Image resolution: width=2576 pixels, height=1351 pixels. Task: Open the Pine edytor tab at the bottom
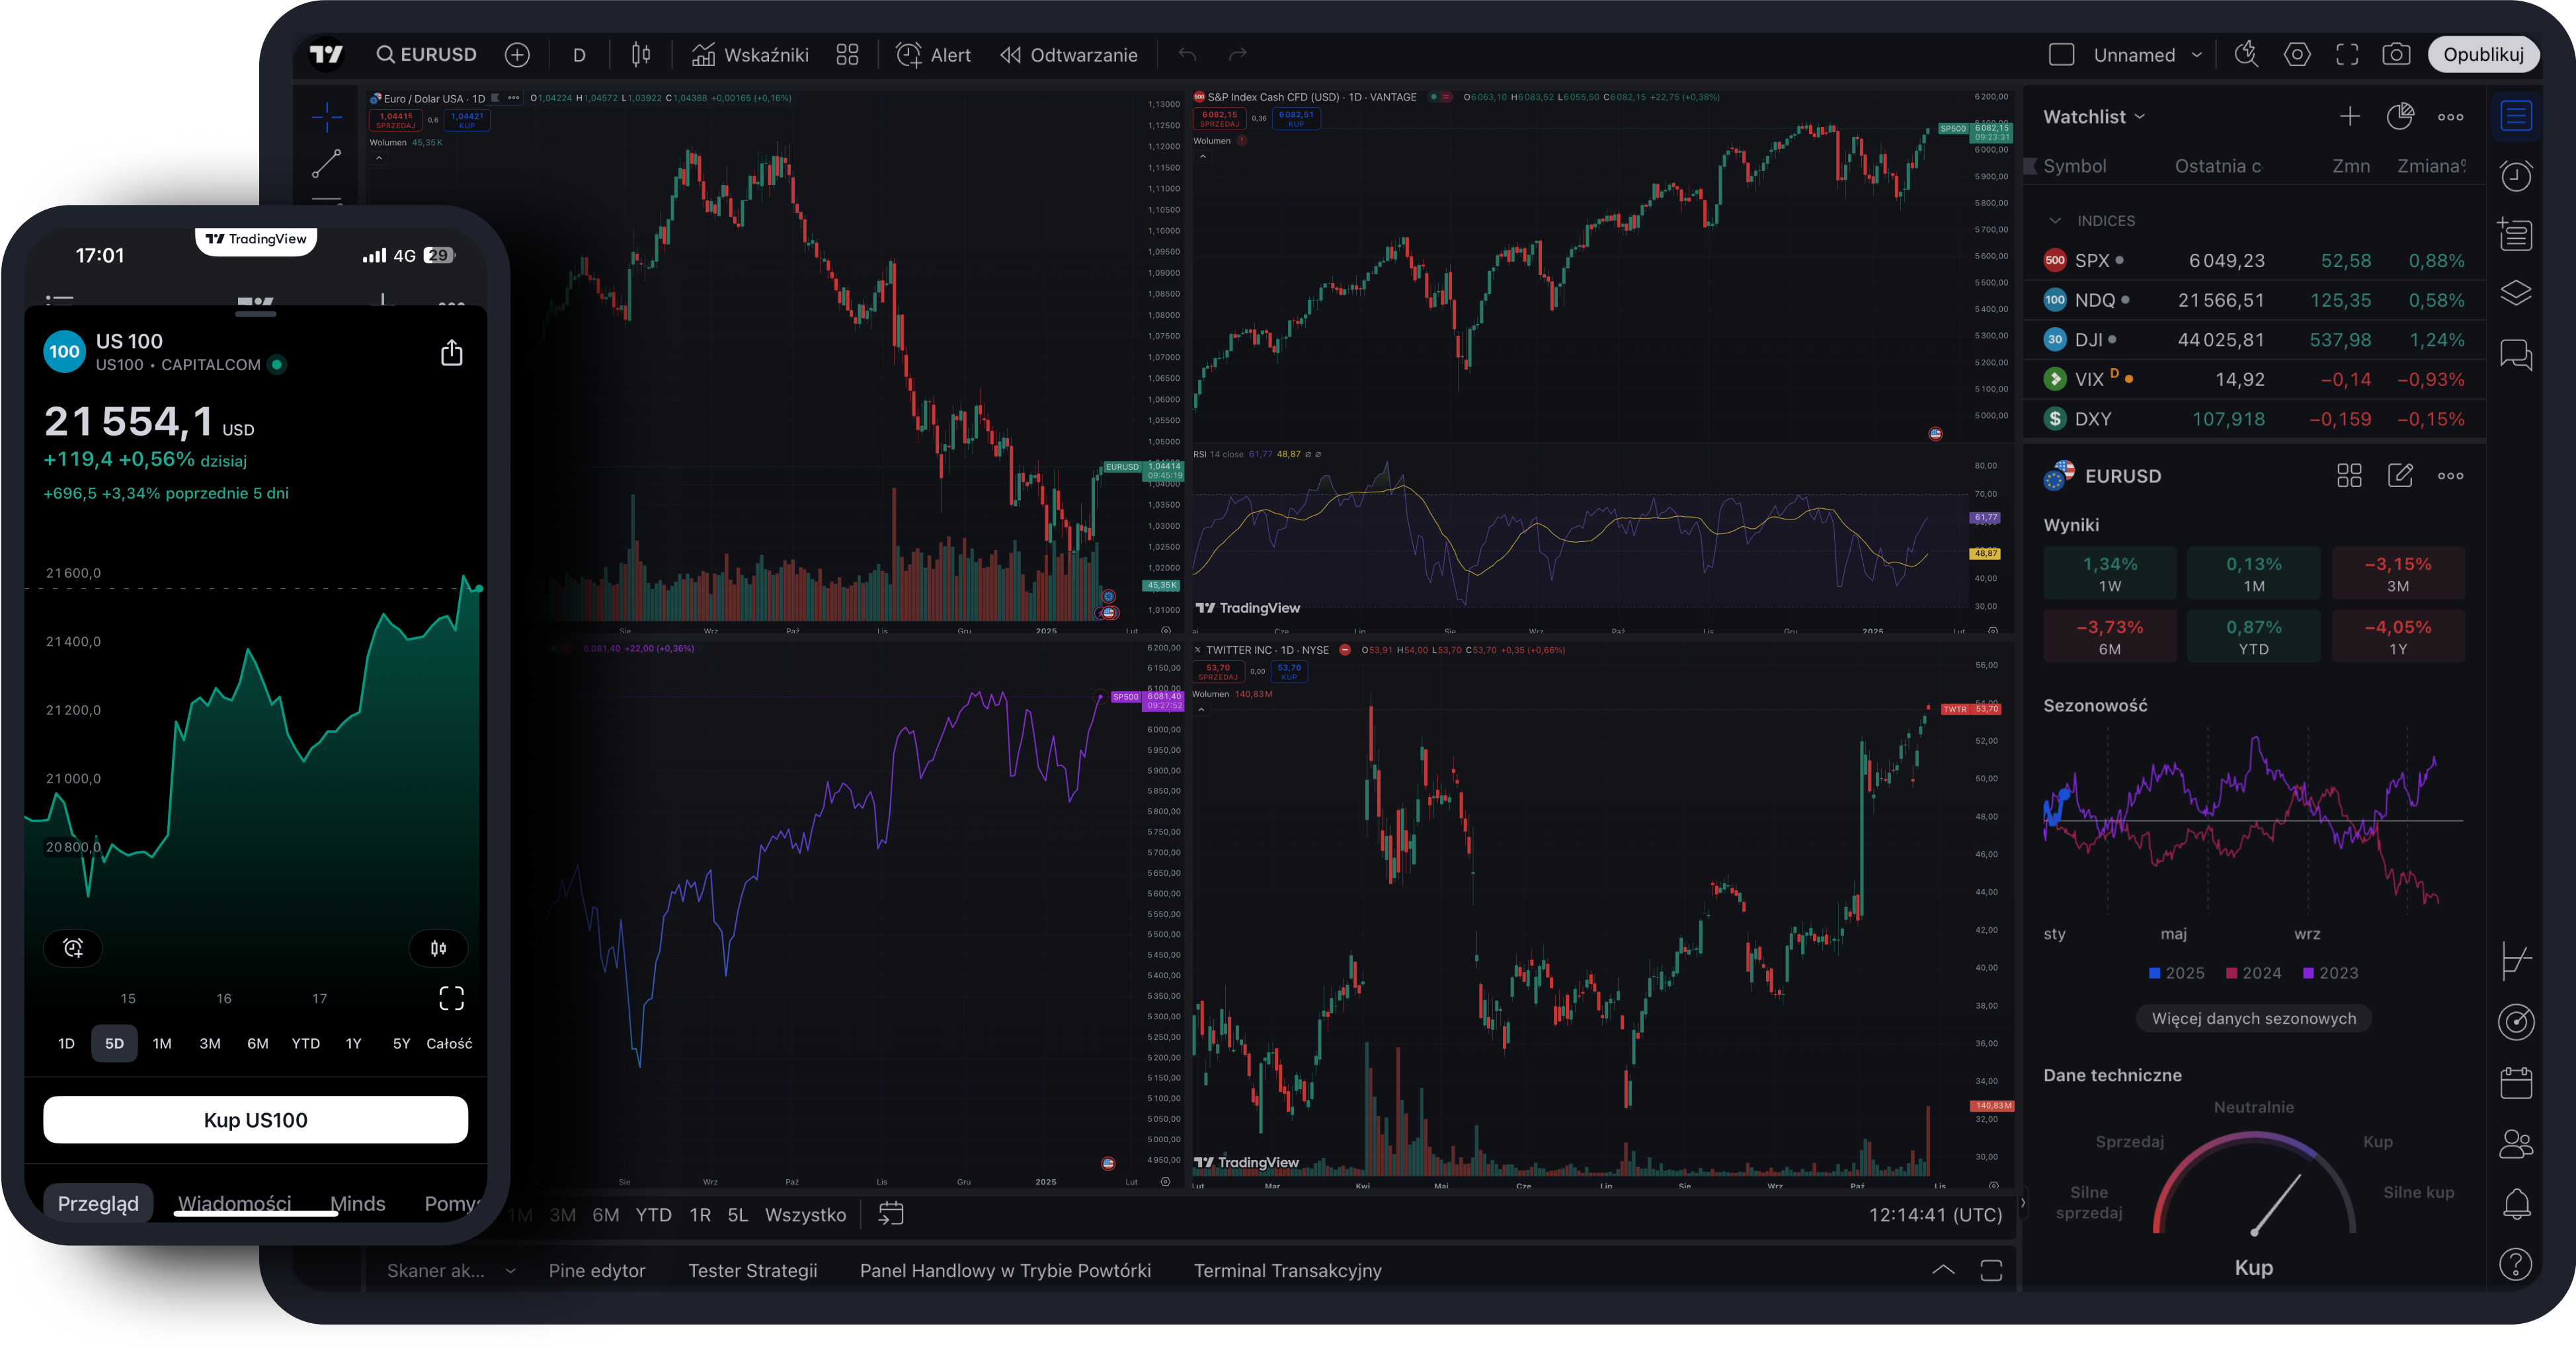(x=597, y=1270)
